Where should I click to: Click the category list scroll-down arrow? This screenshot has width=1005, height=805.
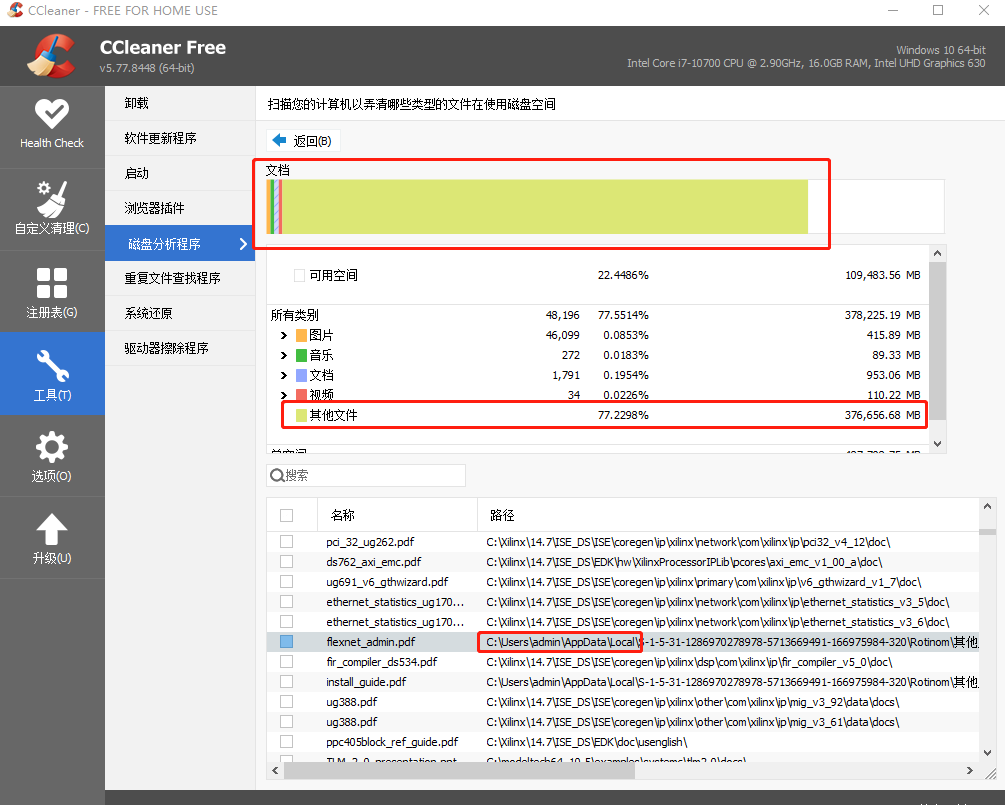(x=938, y=444)
